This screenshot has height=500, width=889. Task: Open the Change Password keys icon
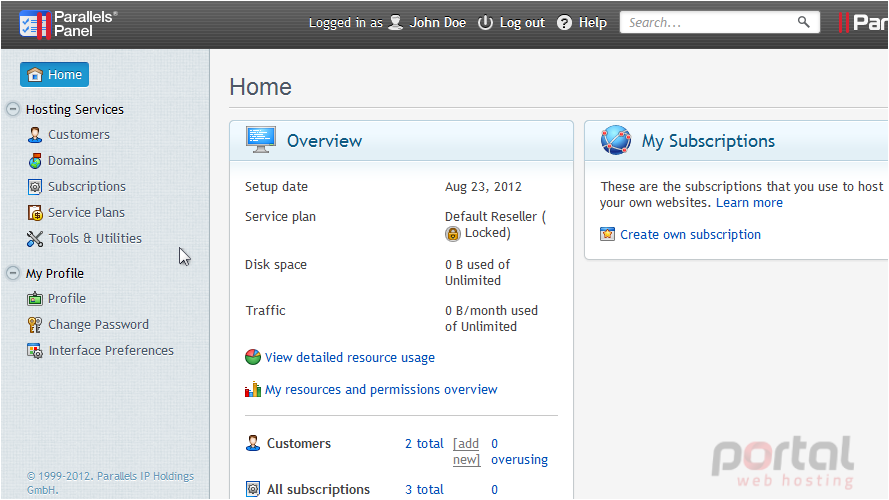click(35, 325)
